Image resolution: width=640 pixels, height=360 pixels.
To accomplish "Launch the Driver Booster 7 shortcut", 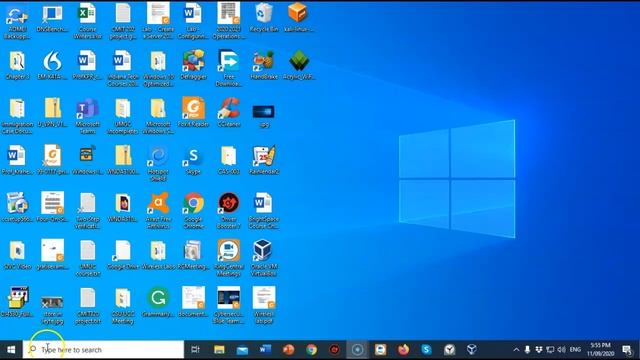I will 229,211.
